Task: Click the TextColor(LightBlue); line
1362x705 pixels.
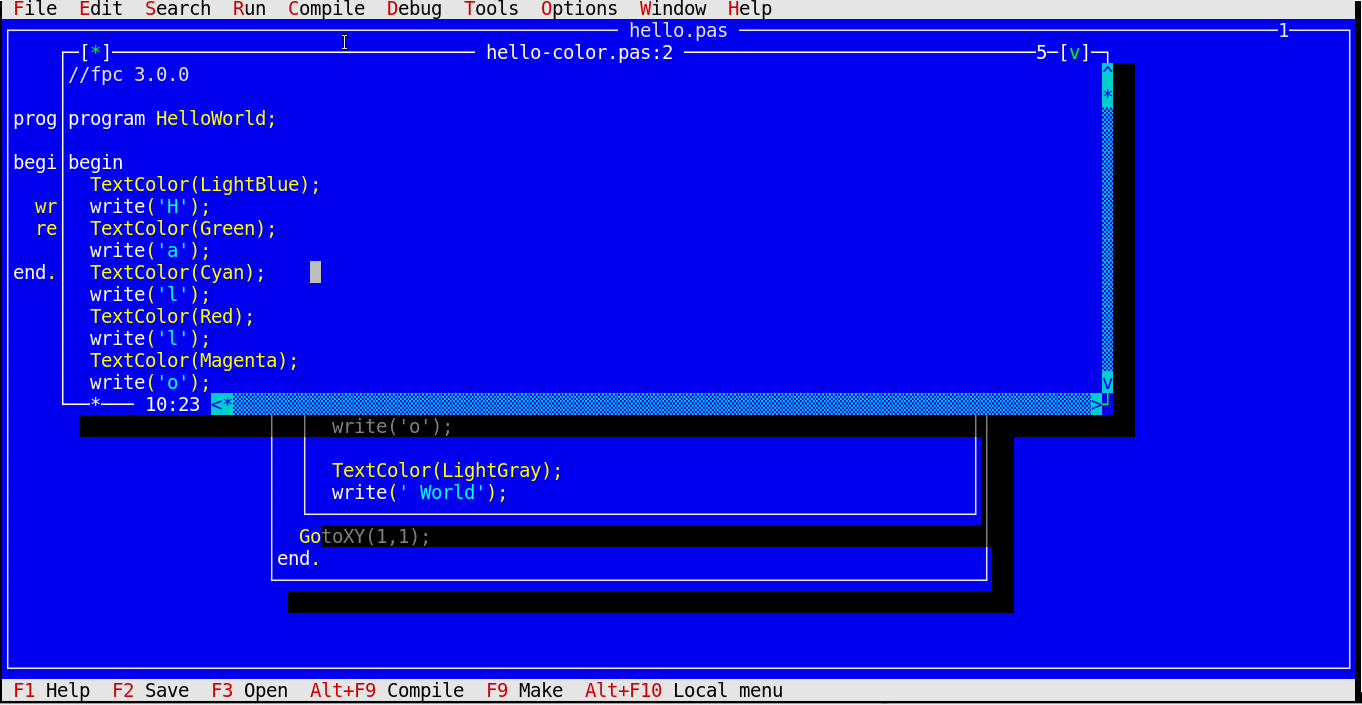Action: coord(205,184)
